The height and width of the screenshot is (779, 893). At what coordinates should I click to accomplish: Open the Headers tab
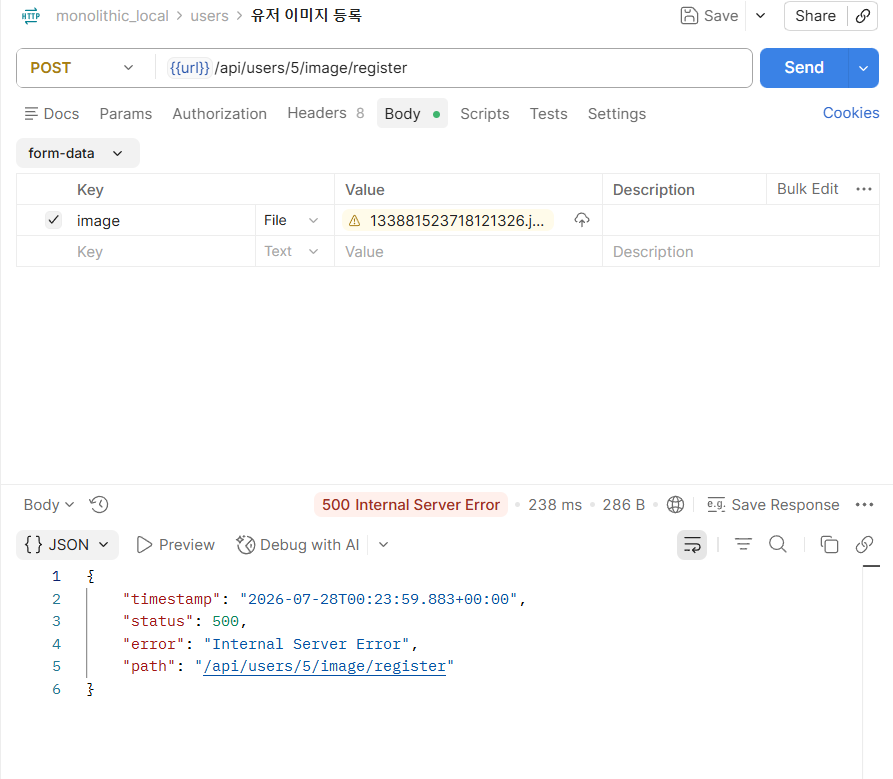click(x=325, y=113)
